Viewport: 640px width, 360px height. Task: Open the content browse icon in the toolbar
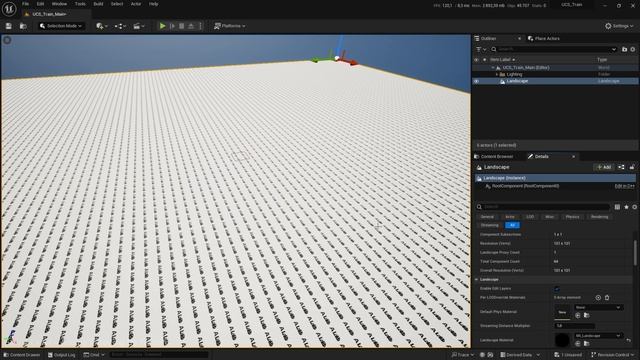[x=23, y=26]
